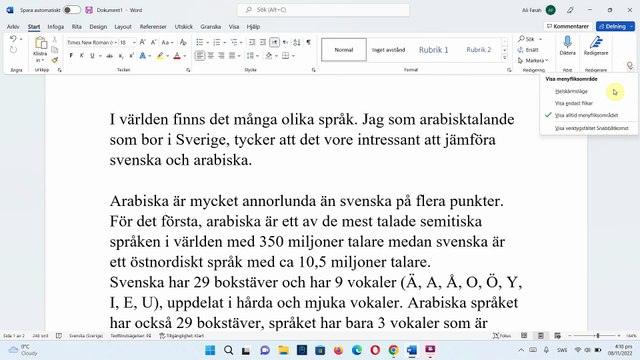Click the Ersätt replace icon

point(528,50)
